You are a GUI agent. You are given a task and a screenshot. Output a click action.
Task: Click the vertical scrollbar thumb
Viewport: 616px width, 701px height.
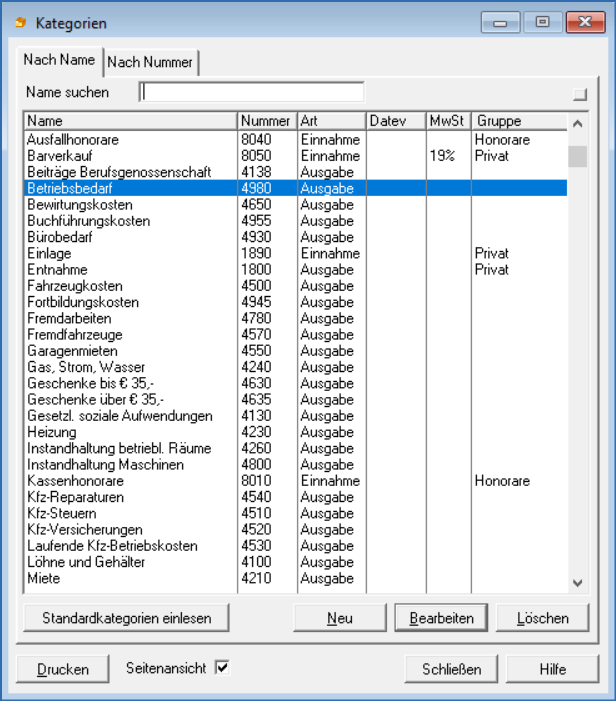point(577,157)
